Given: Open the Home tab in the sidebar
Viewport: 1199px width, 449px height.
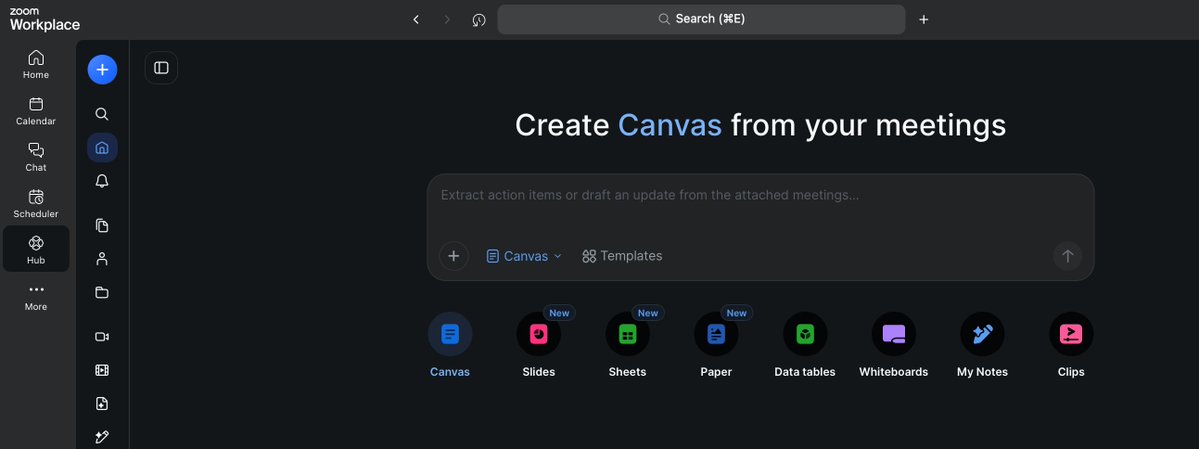Looking at the screenshot, I should click(x=36, y=64).
